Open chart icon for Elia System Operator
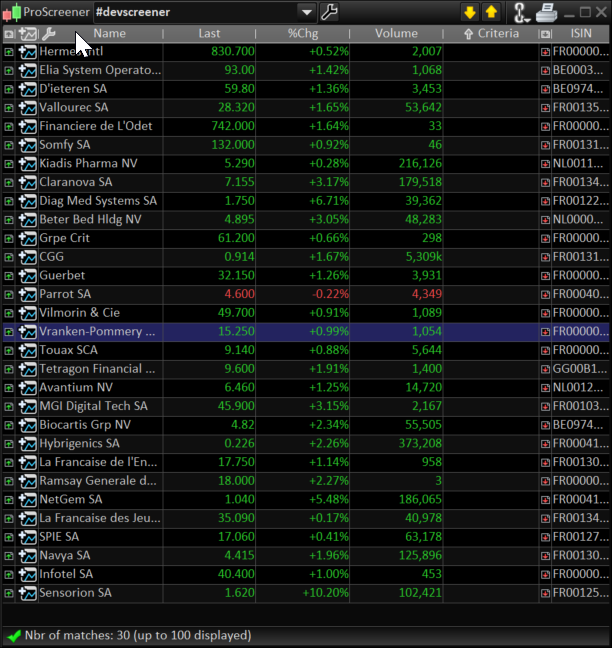 point(28,70)
